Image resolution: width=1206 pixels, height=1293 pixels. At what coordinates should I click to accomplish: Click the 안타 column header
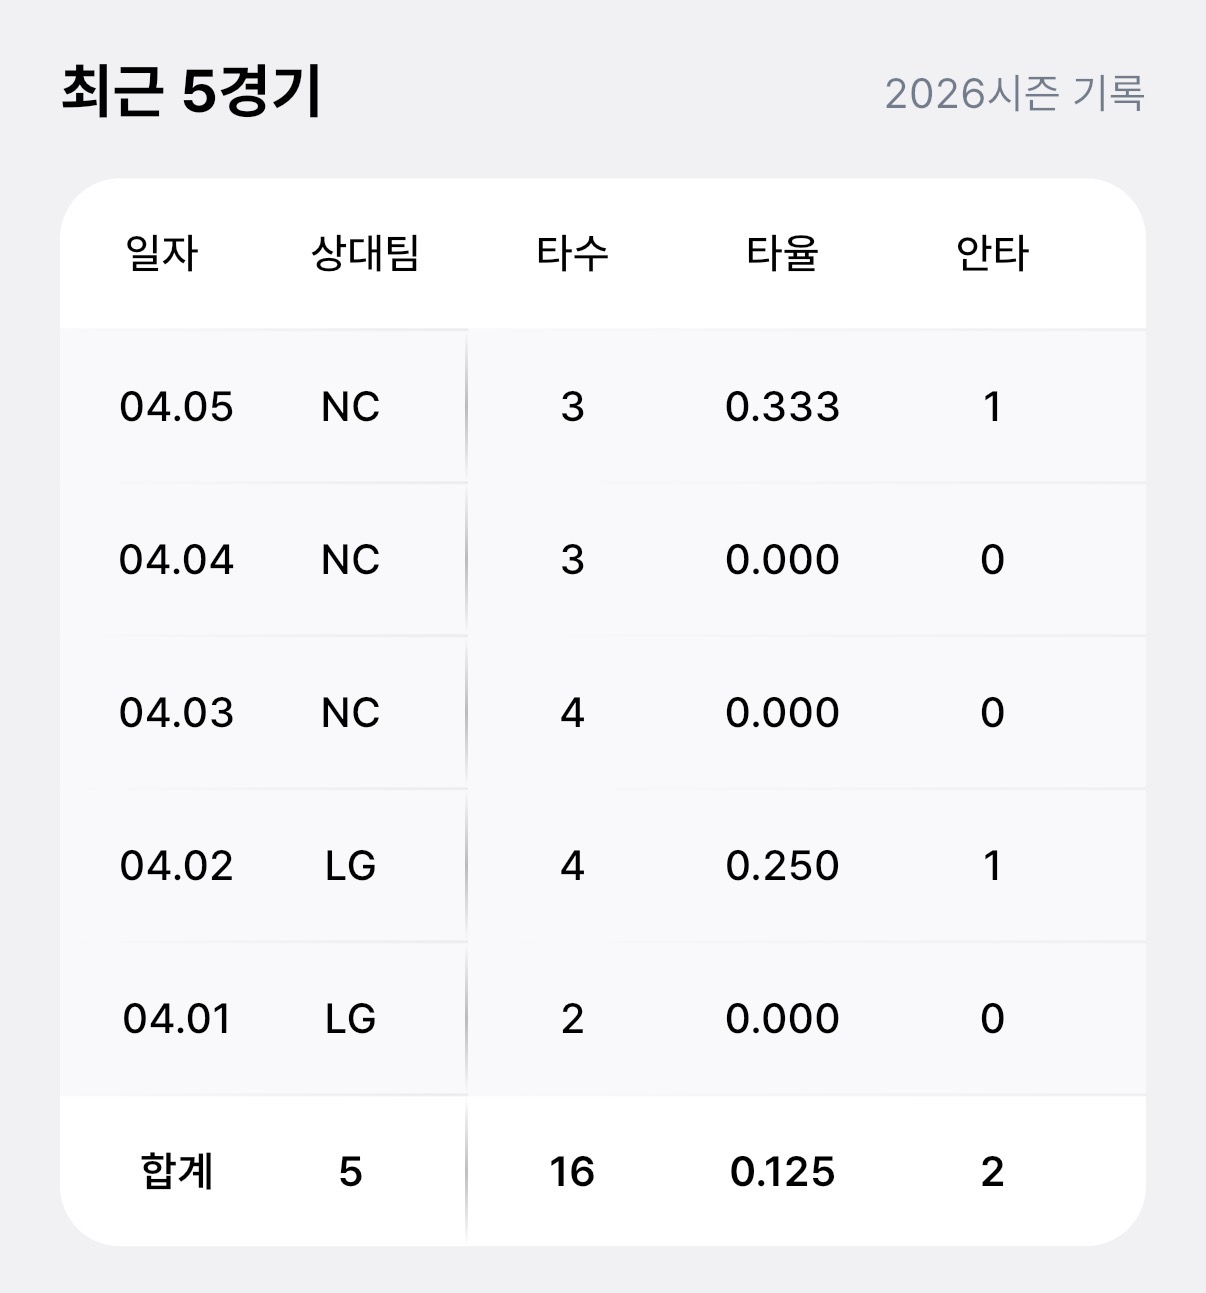[992, 253]
